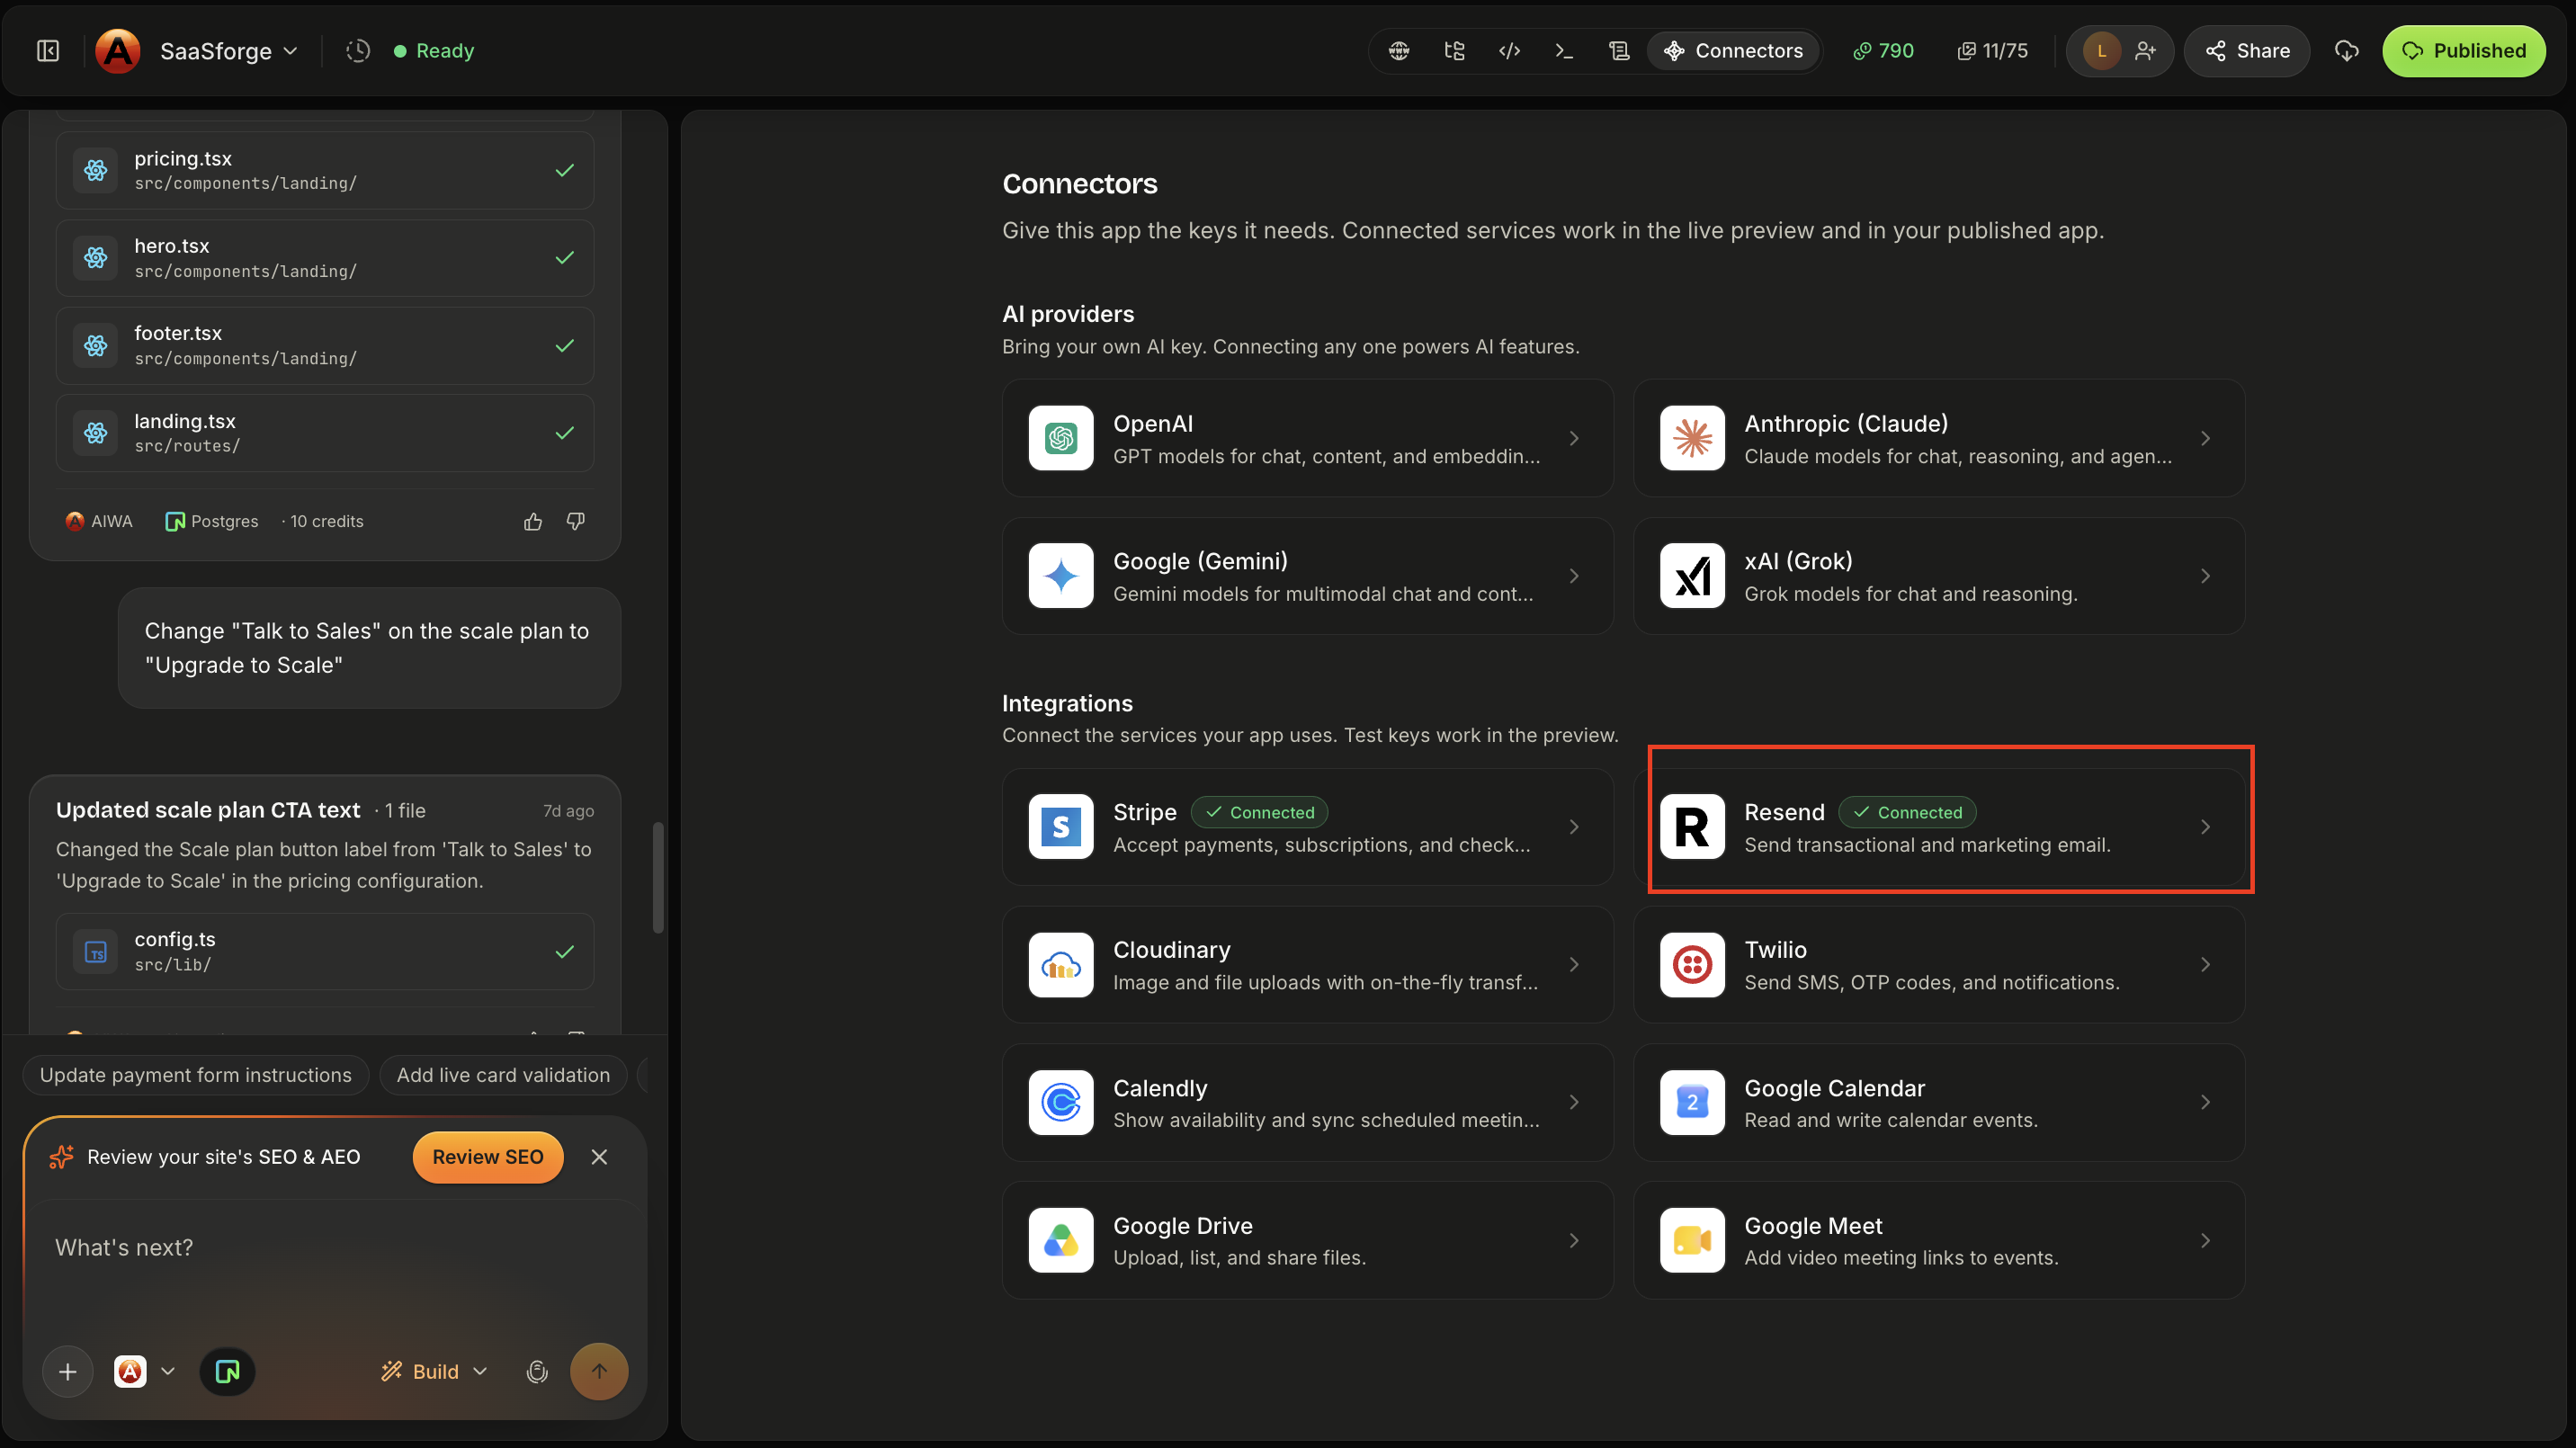Click the Share button
Viewport: 2576px width, 1448px height.
(2246, 51)
